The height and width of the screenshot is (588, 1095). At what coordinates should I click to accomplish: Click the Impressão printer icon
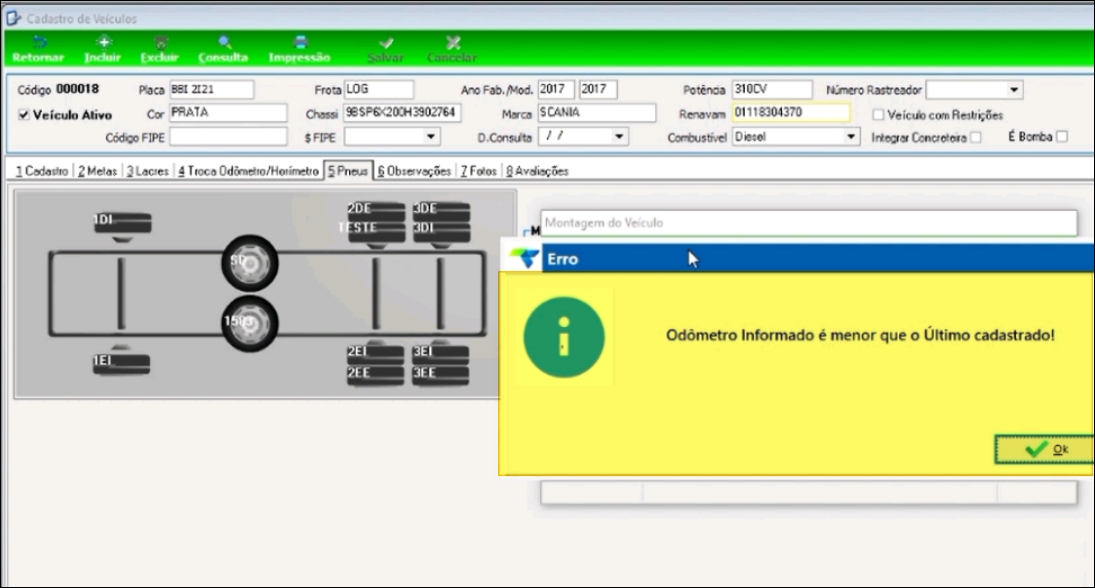click(x=299, y=43)
